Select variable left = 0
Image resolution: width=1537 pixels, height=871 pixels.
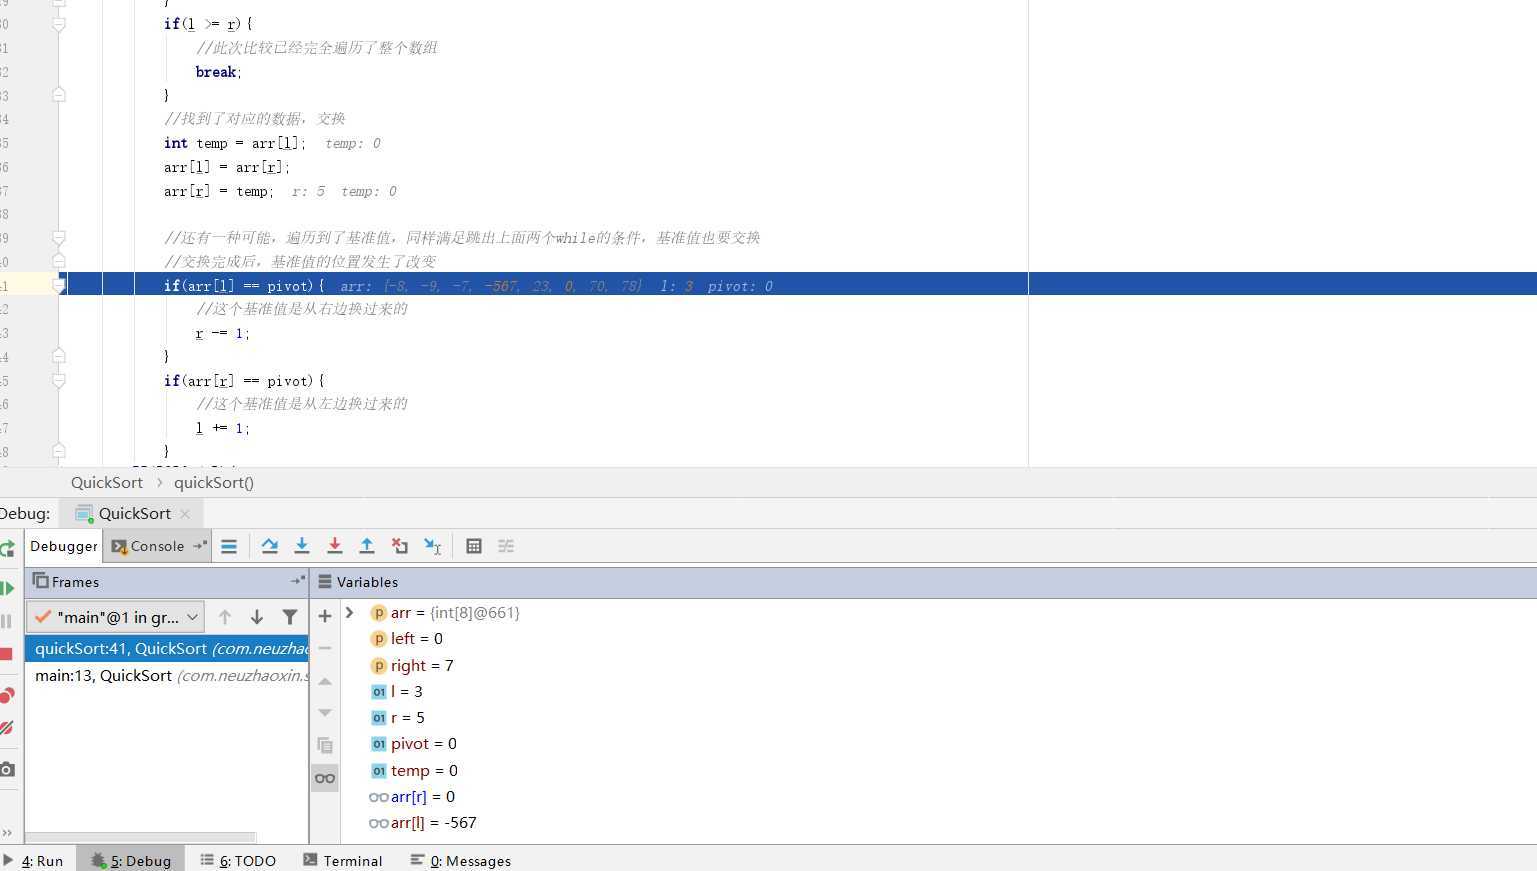(416, 639)
